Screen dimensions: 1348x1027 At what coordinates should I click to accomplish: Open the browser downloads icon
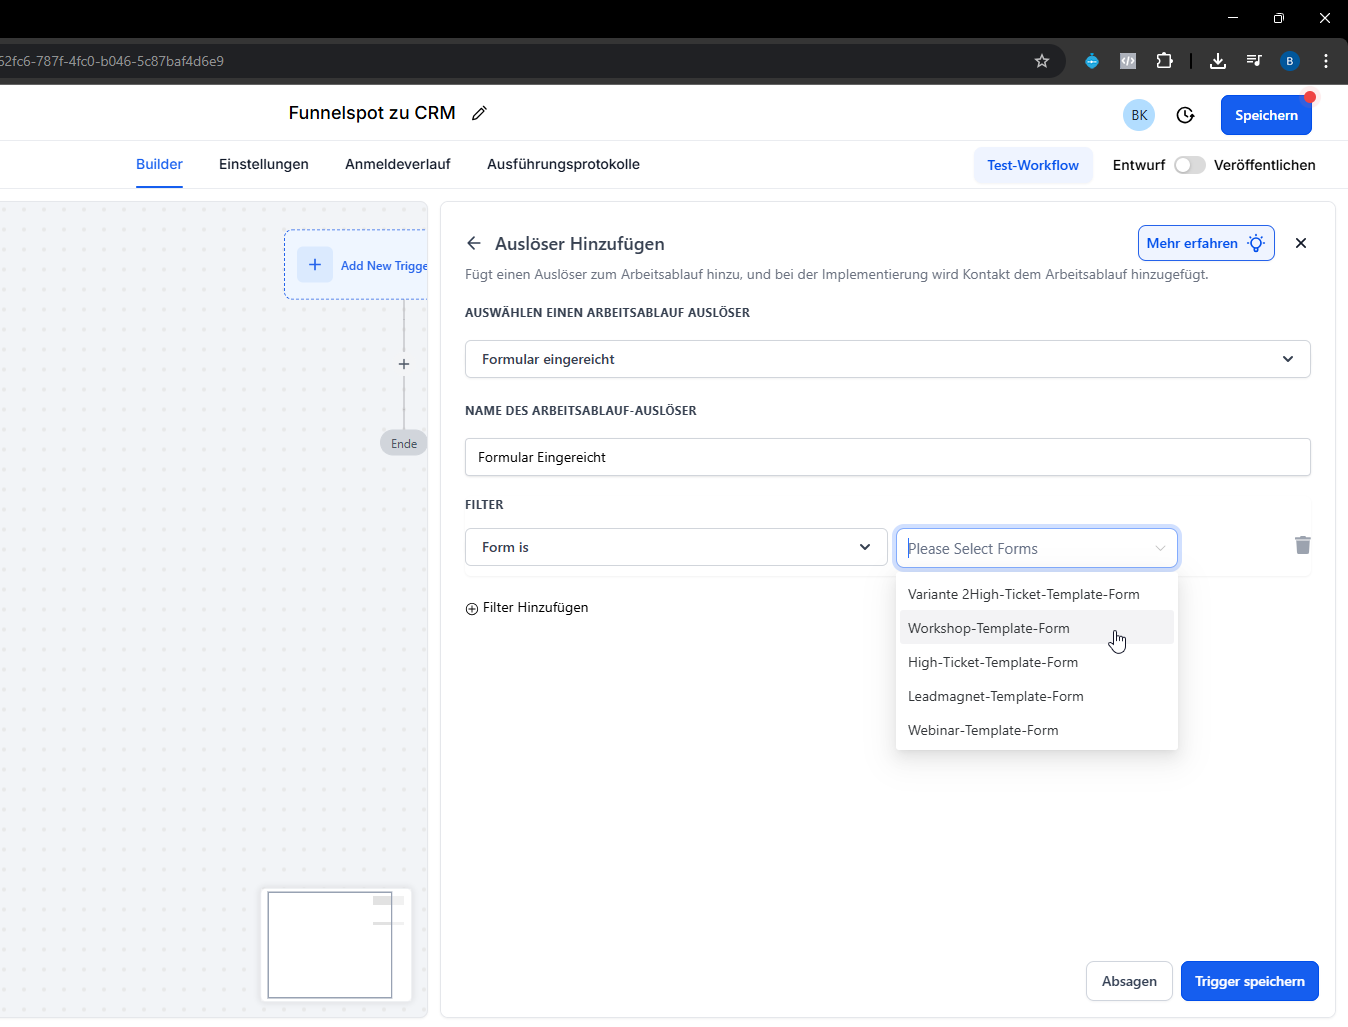(x=1217, y=61)
